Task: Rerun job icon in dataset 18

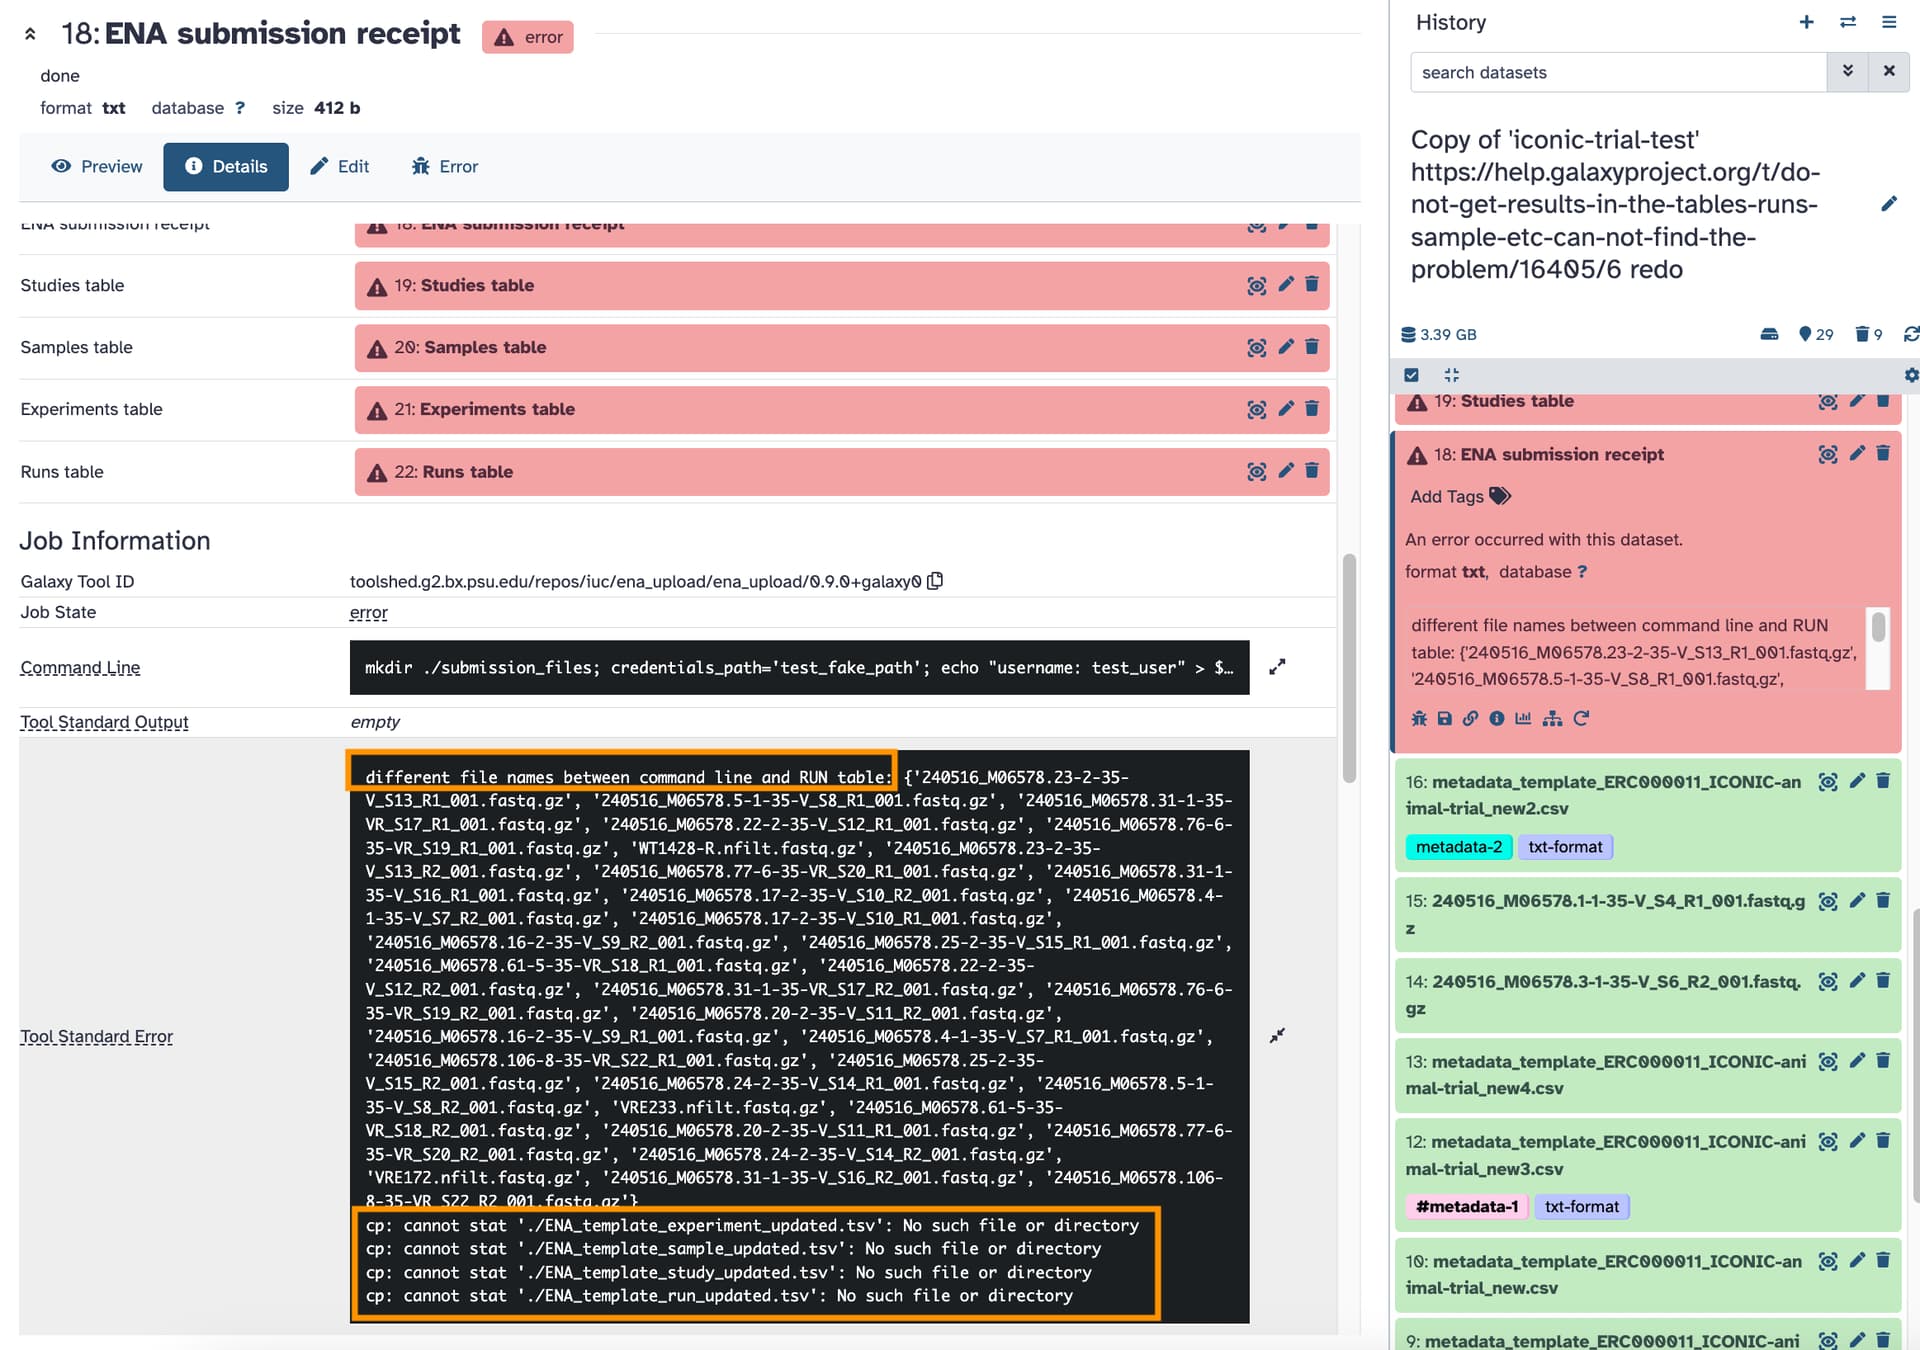Action: point(1581,718)
